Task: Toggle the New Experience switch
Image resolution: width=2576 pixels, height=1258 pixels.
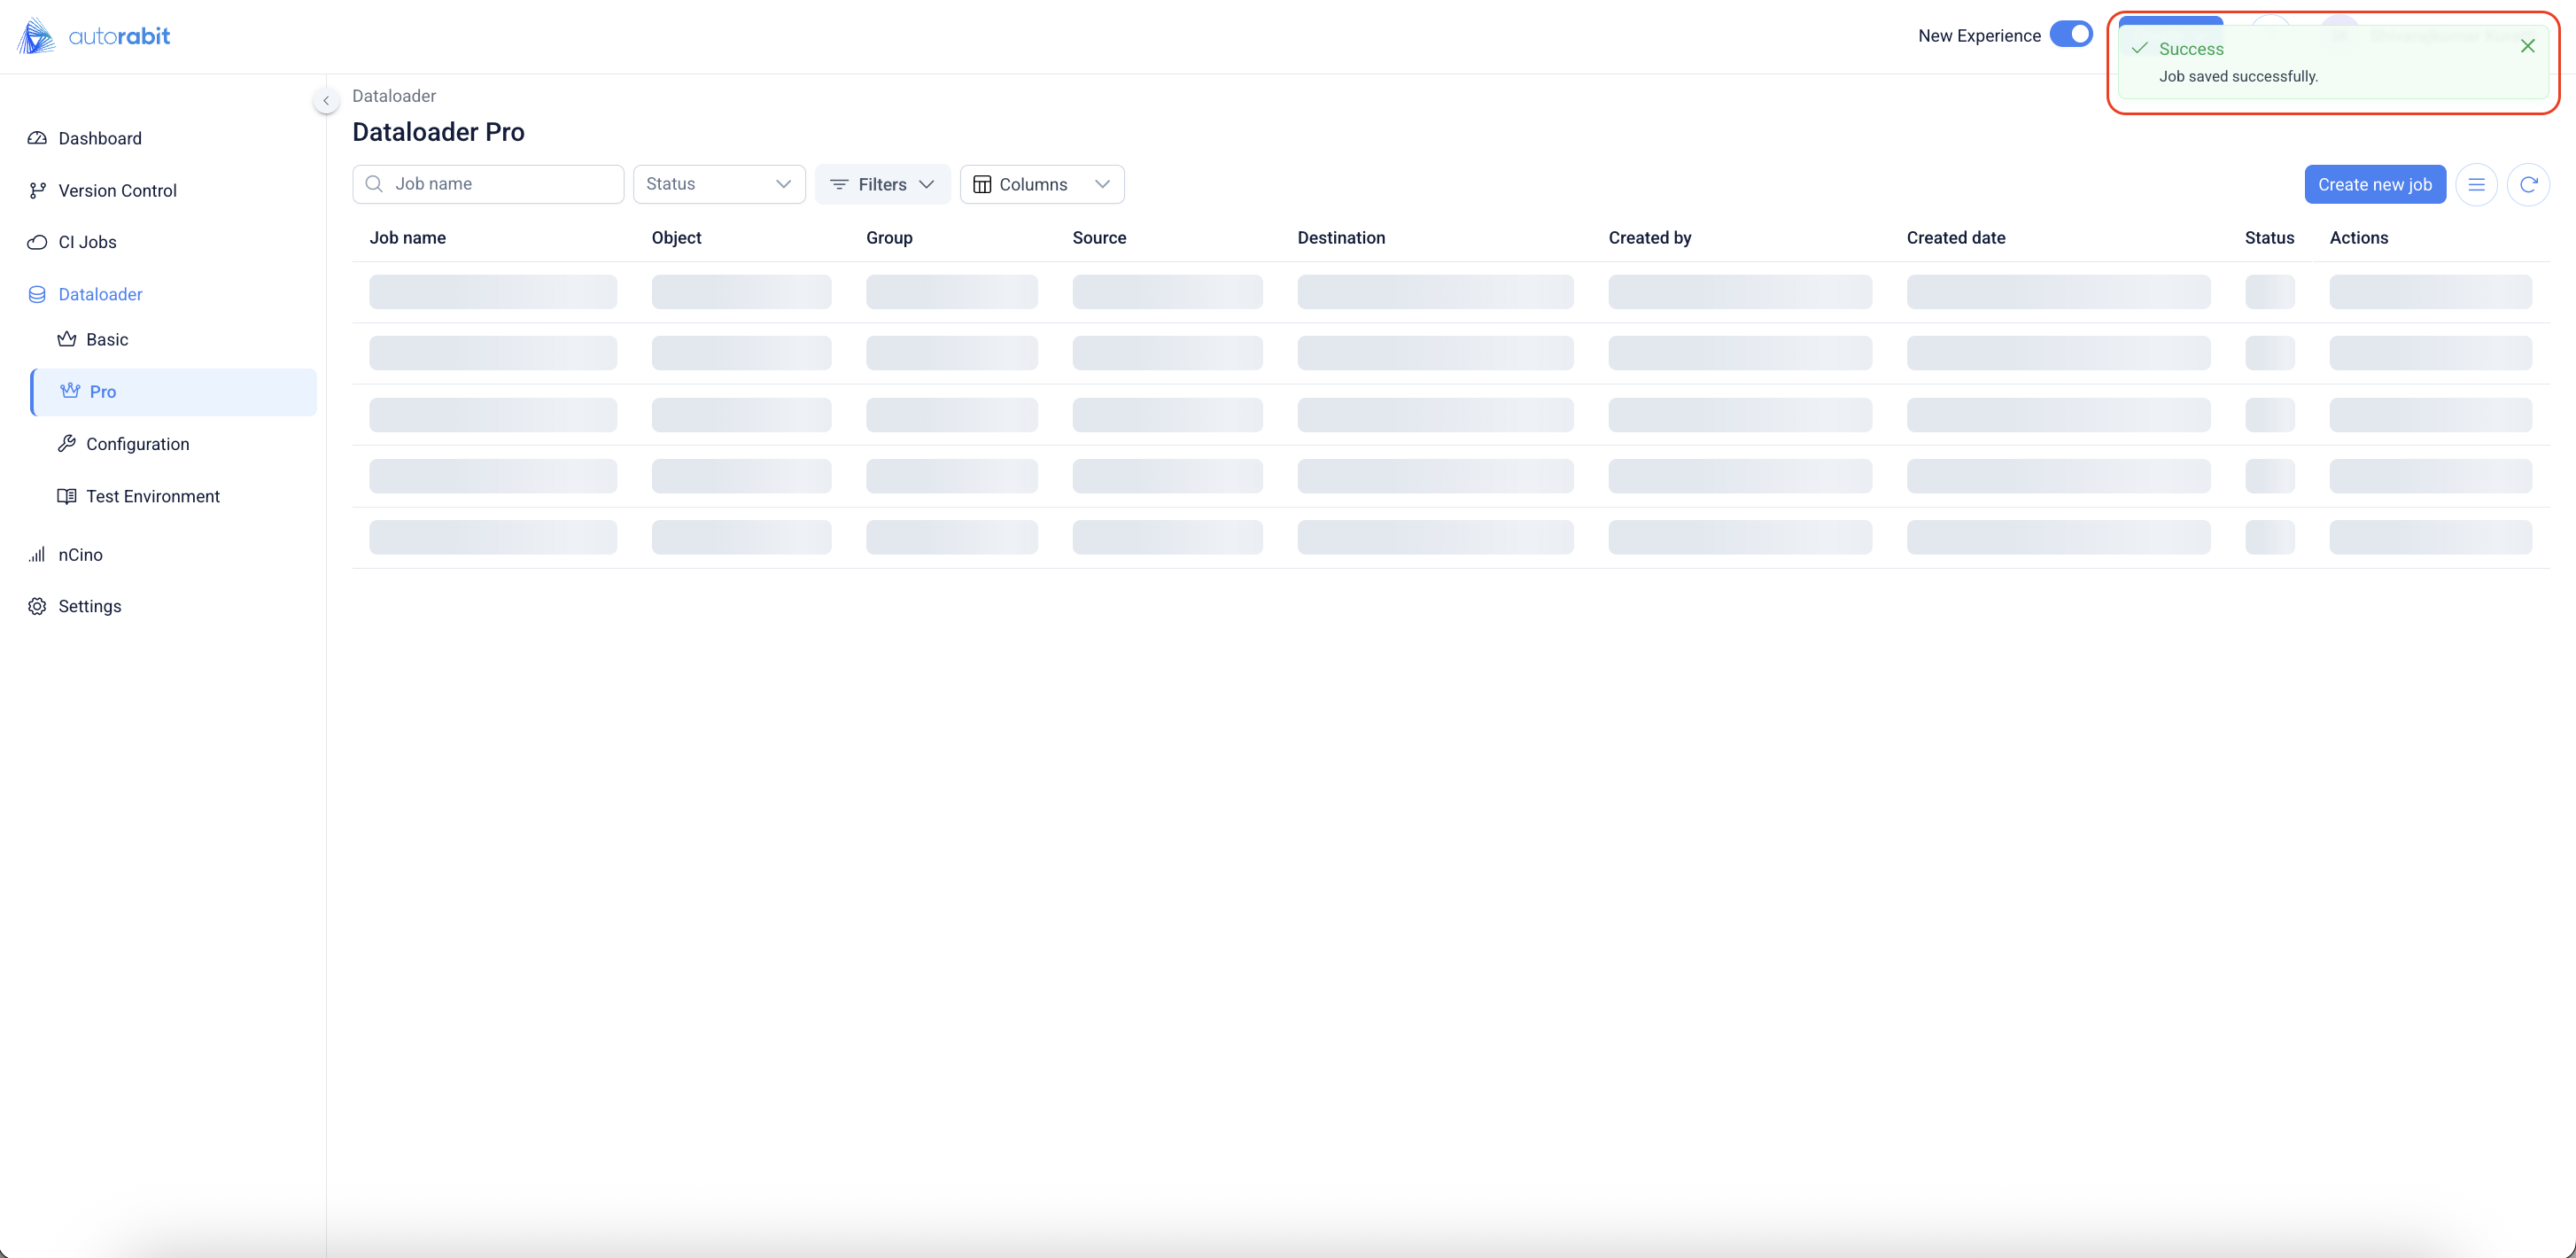Action: (x=2070, y=34)
